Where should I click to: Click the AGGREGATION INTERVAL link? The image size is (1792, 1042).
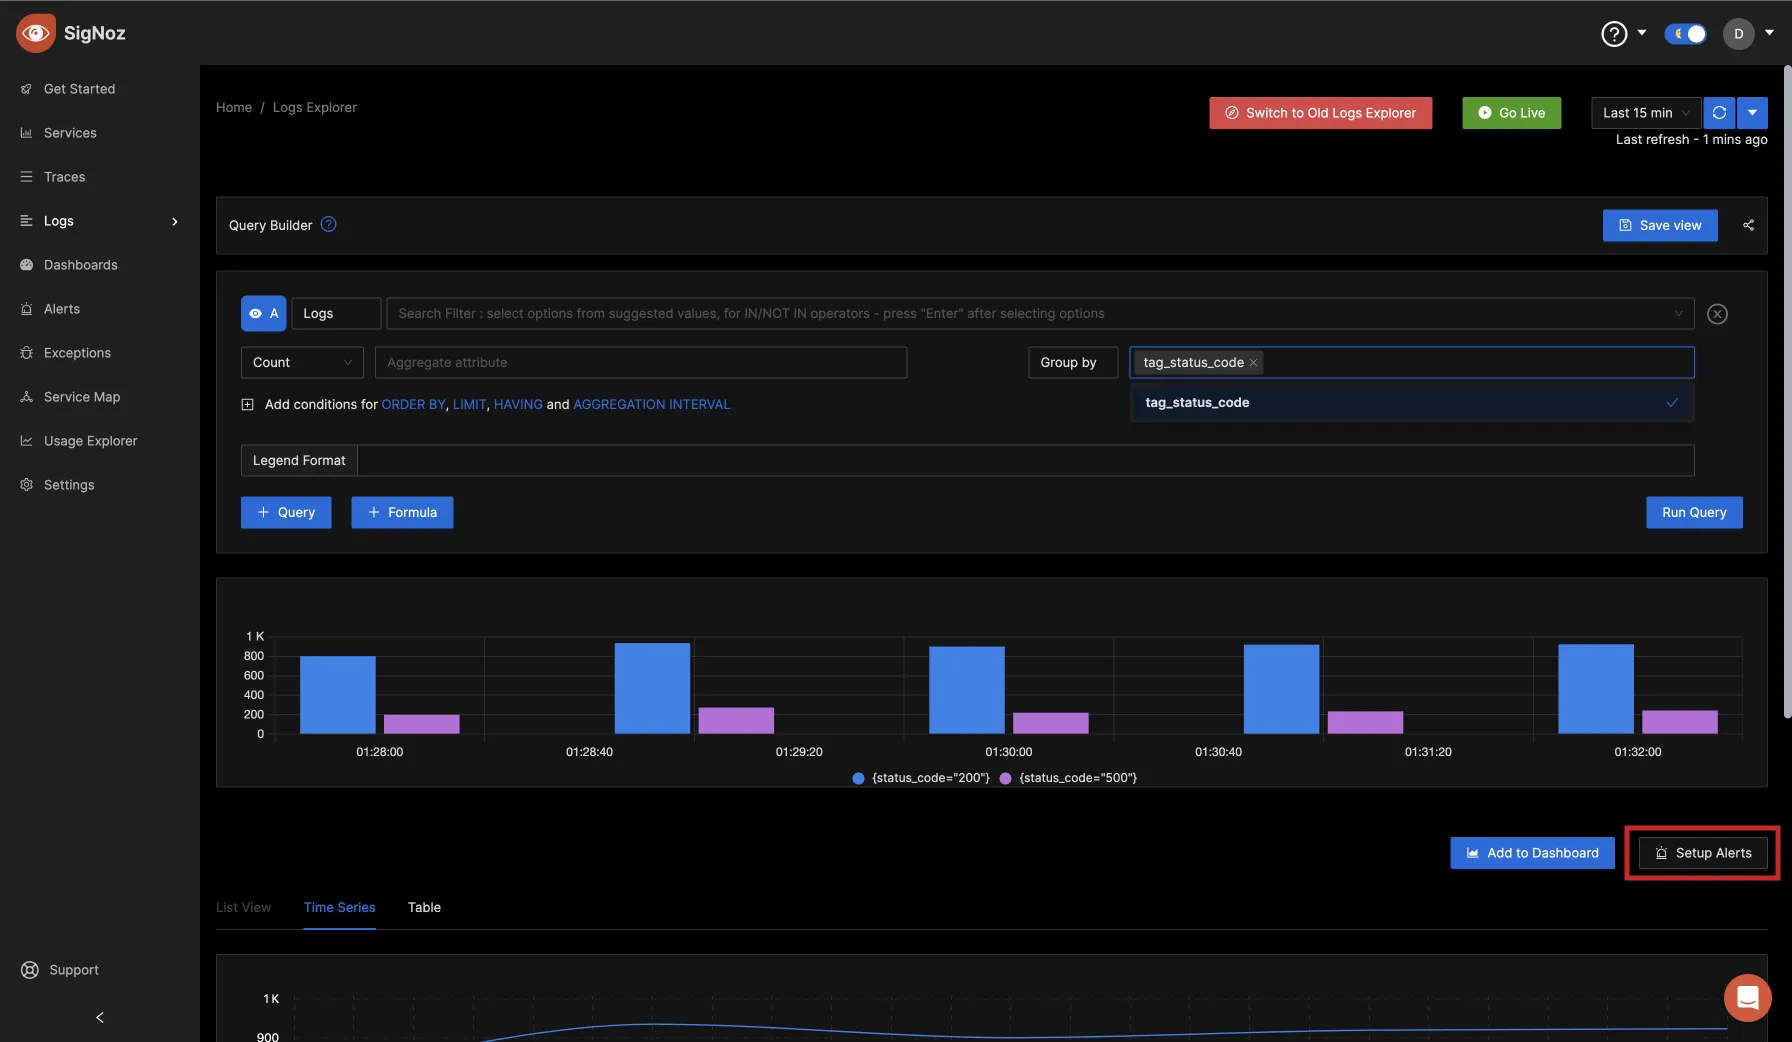click(x=651, y=404)
